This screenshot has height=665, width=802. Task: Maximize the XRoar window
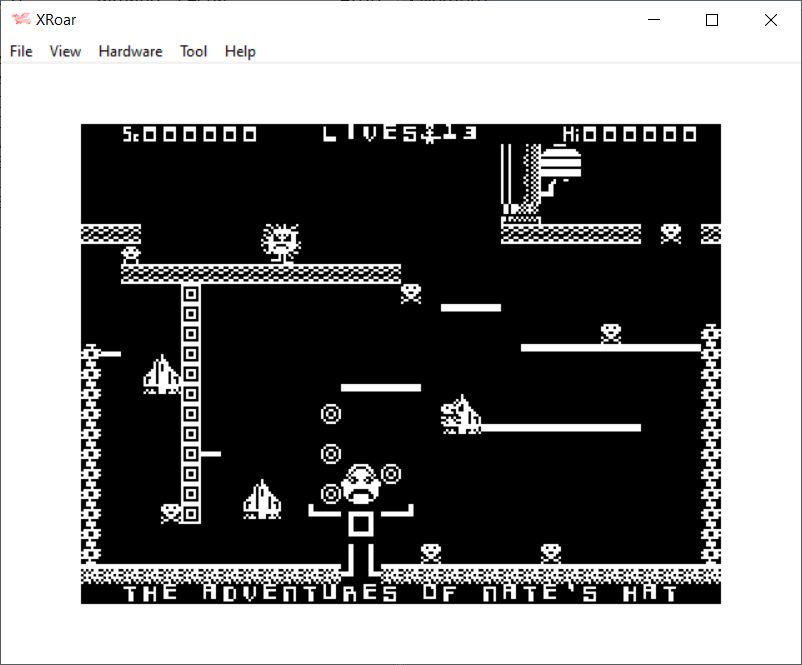tap(711, 20)
